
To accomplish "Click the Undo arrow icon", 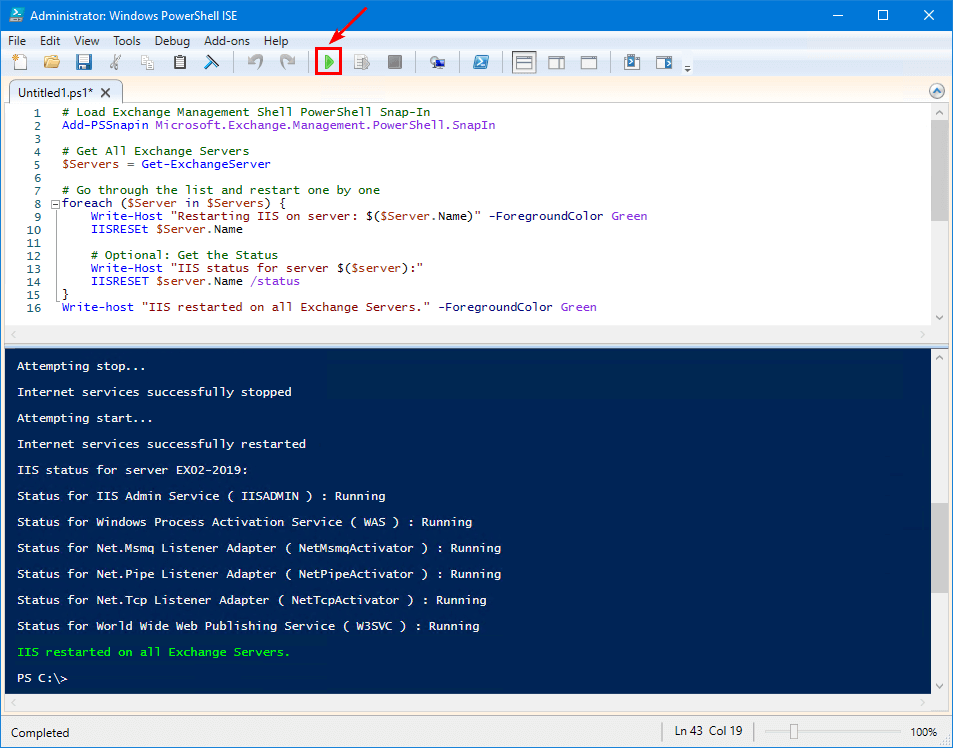I will tap(255, 62).
